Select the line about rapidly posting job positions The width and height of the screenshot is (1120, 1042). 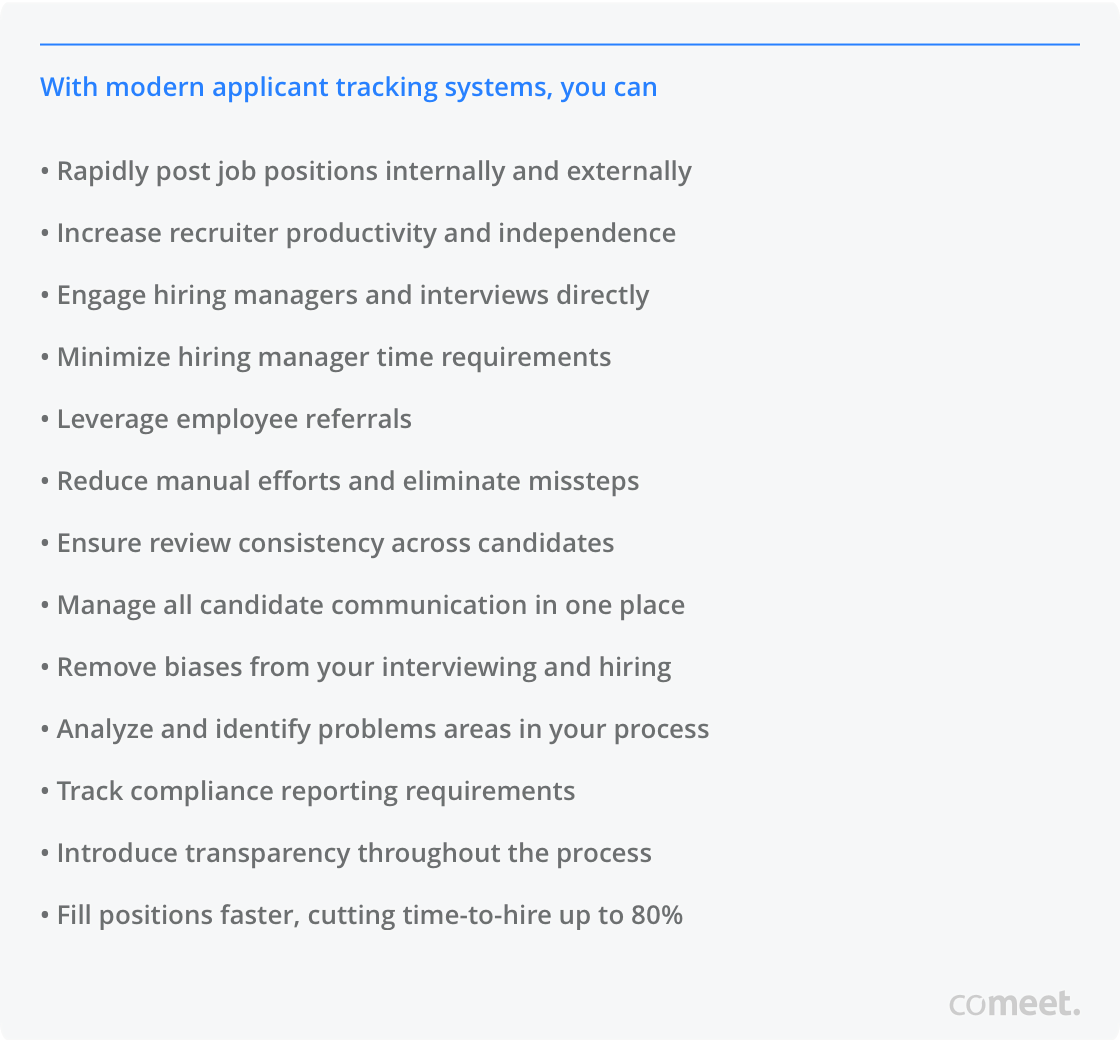pos(374,171)
